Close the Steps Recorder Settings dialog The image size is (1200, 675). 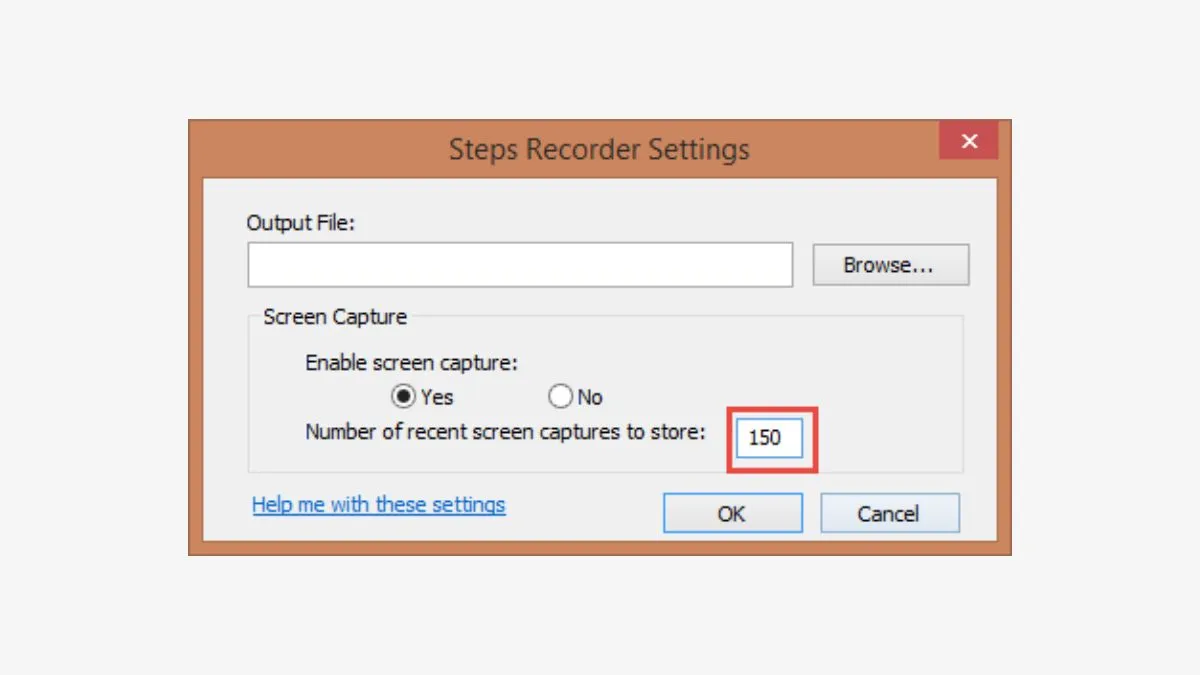[968, 141]
